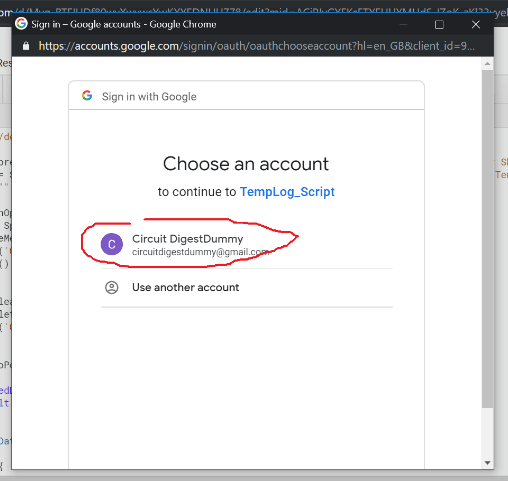
Task: Click the person icon beside Use another account
Action: coord(112,287)
